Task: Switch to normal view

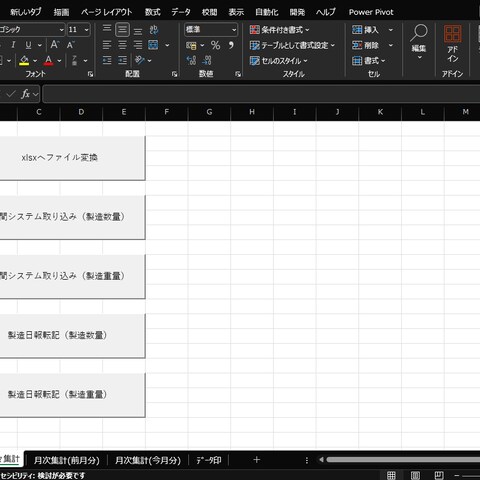Action: pyautogui.click(x=391, y=475)
